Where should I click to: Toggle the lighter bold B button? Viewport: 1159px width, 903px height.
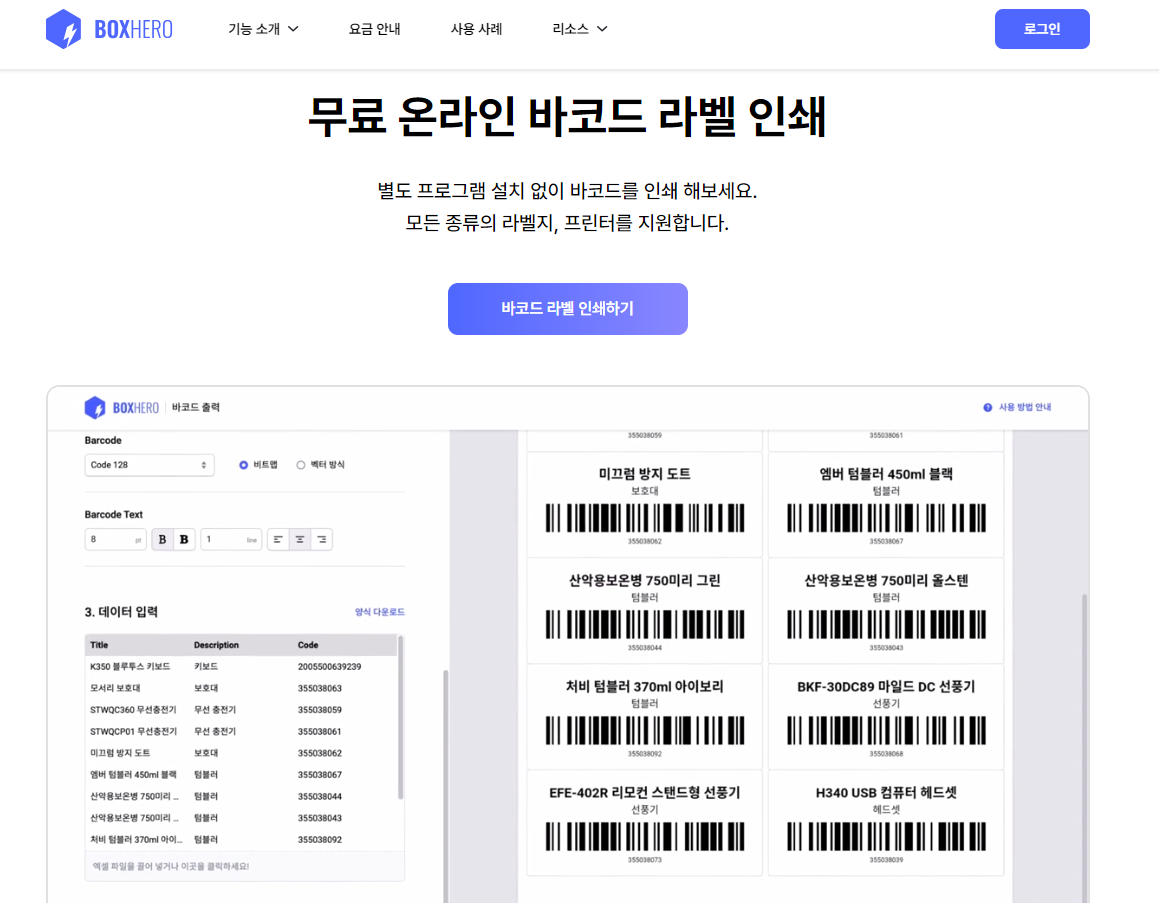coord(162,539)
